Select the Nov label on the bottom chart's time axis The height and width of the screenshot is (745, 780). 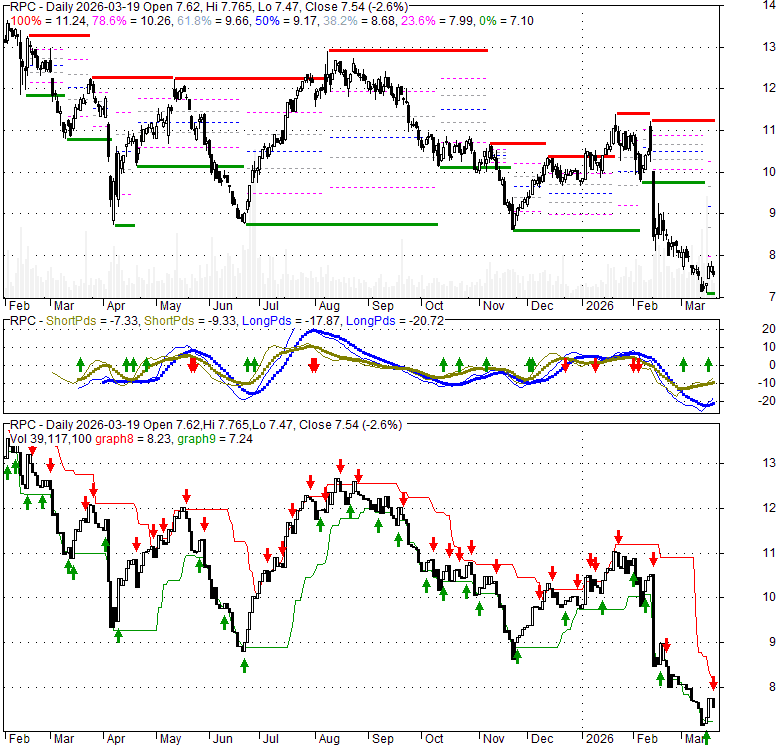click(x=493, y=739)
